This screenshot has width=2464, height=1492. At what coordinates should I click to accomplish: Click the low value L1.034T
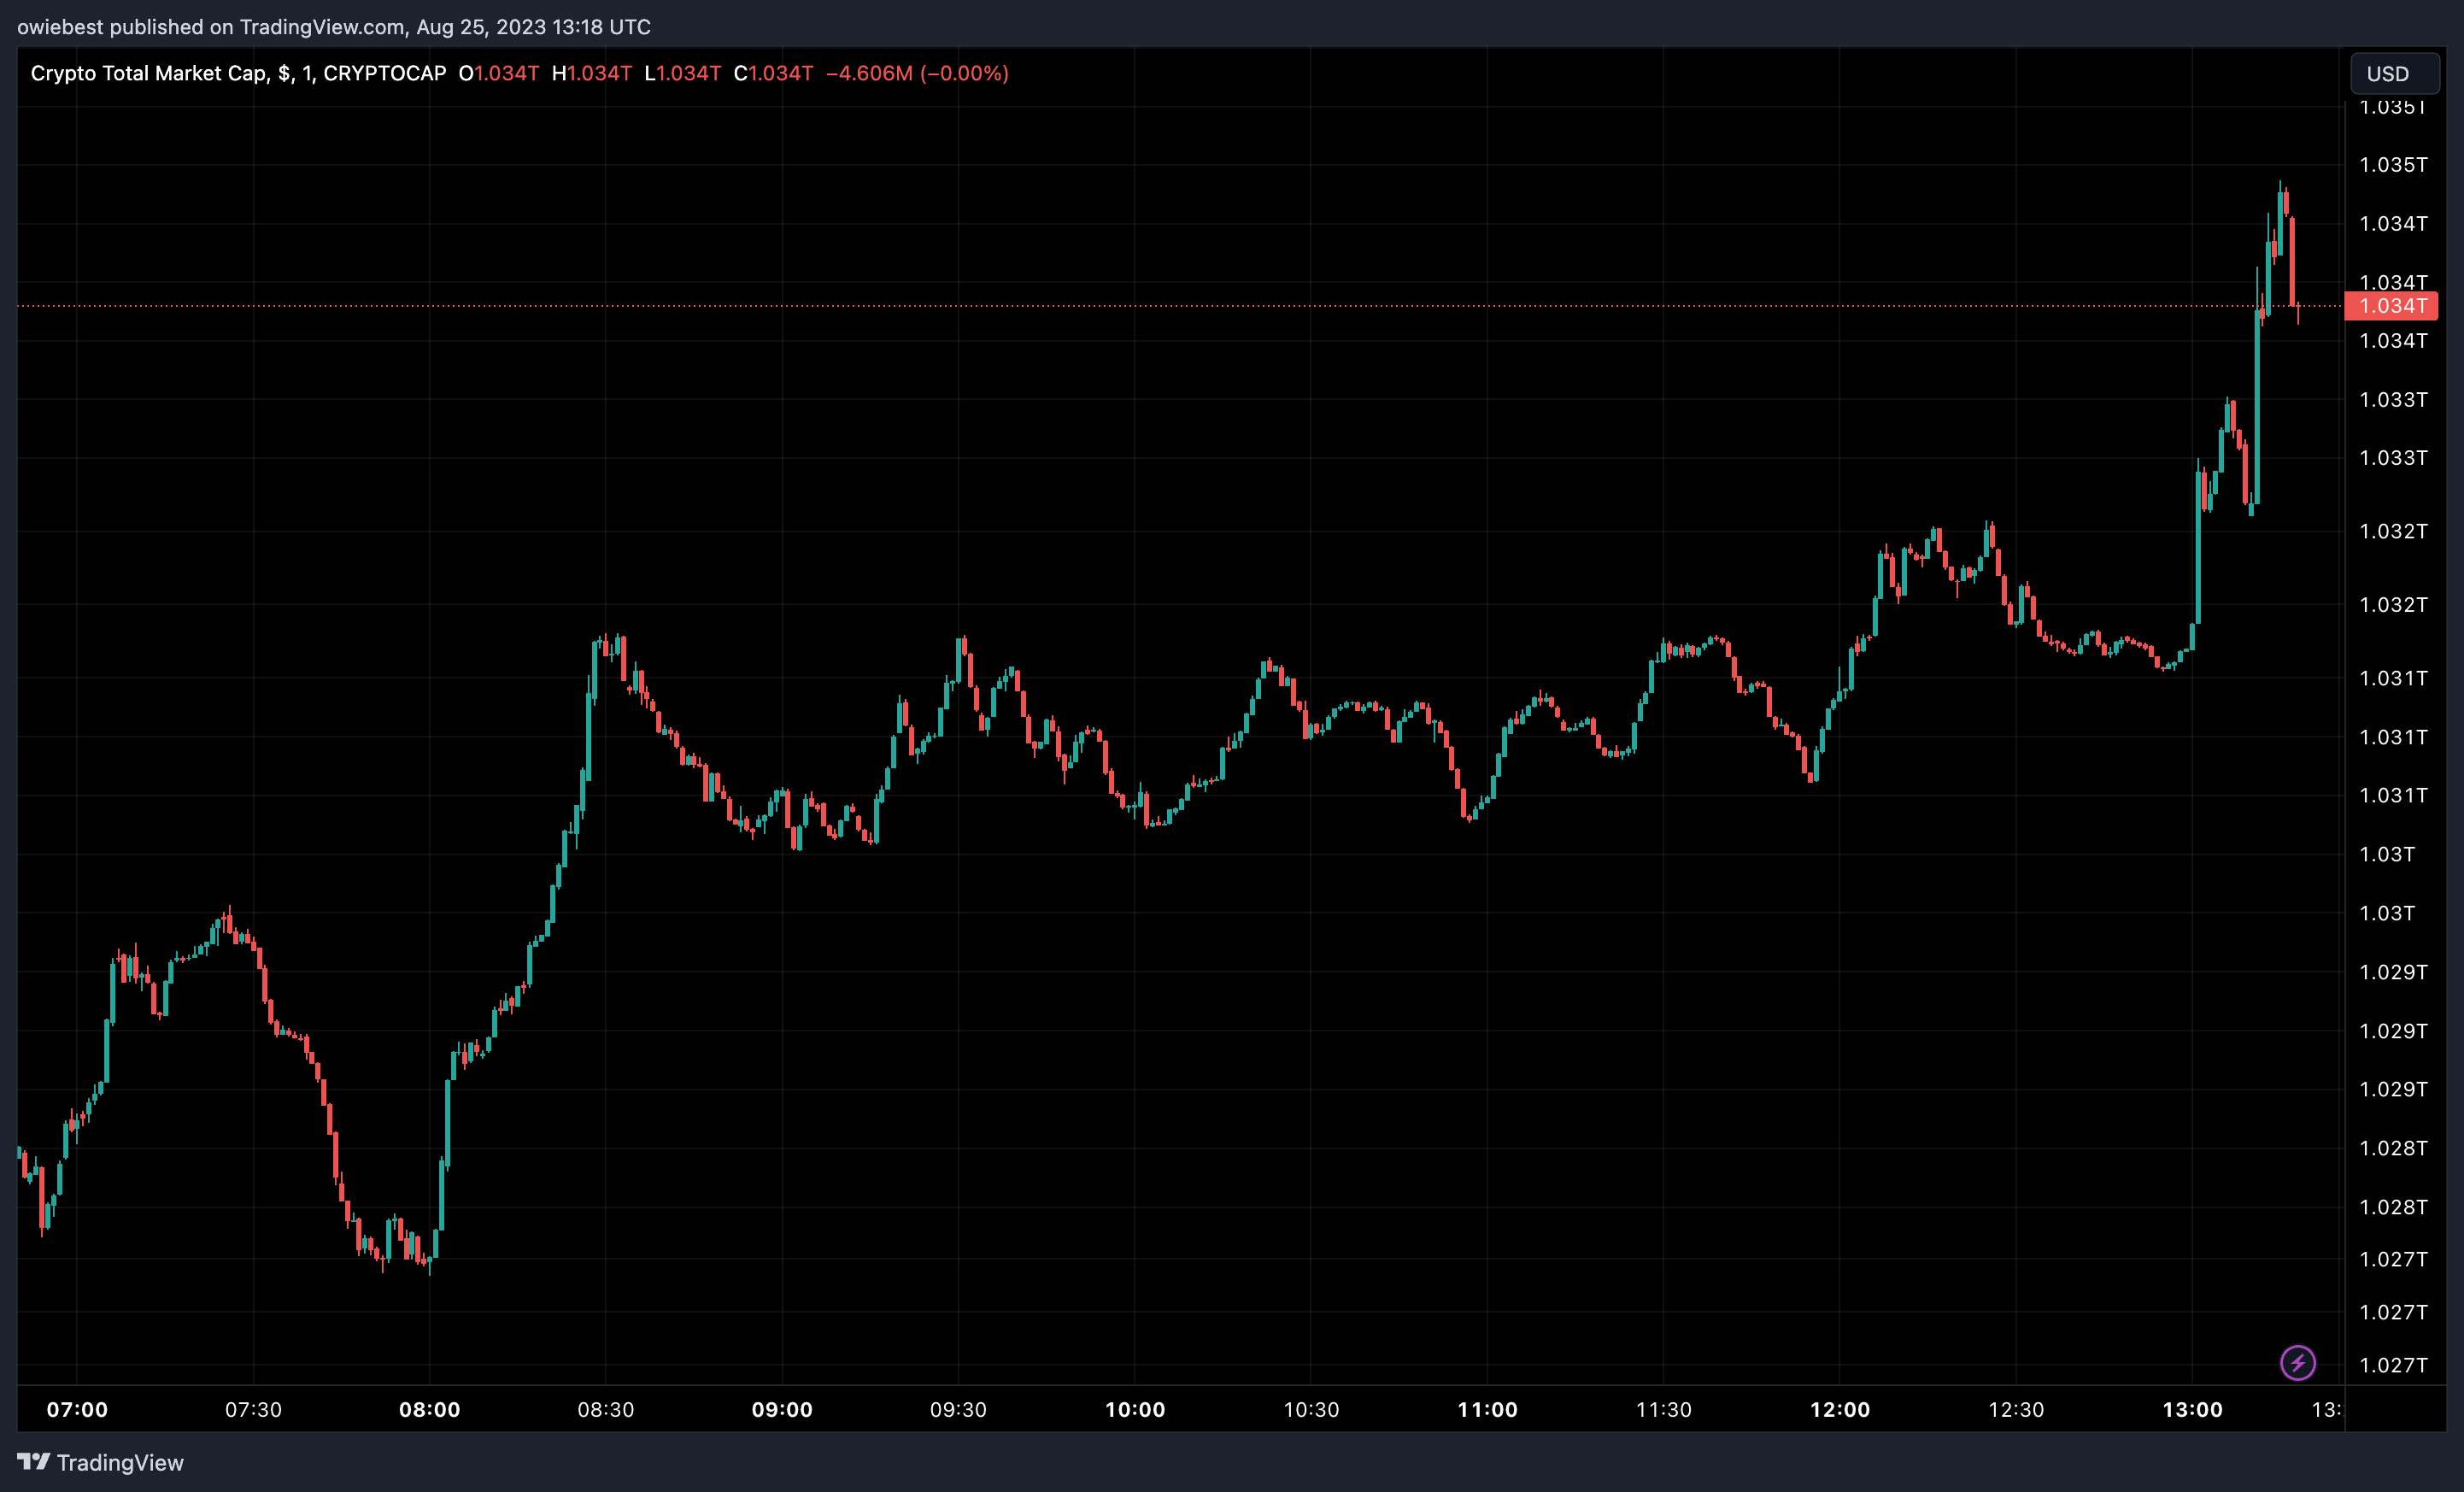[683, 73]
